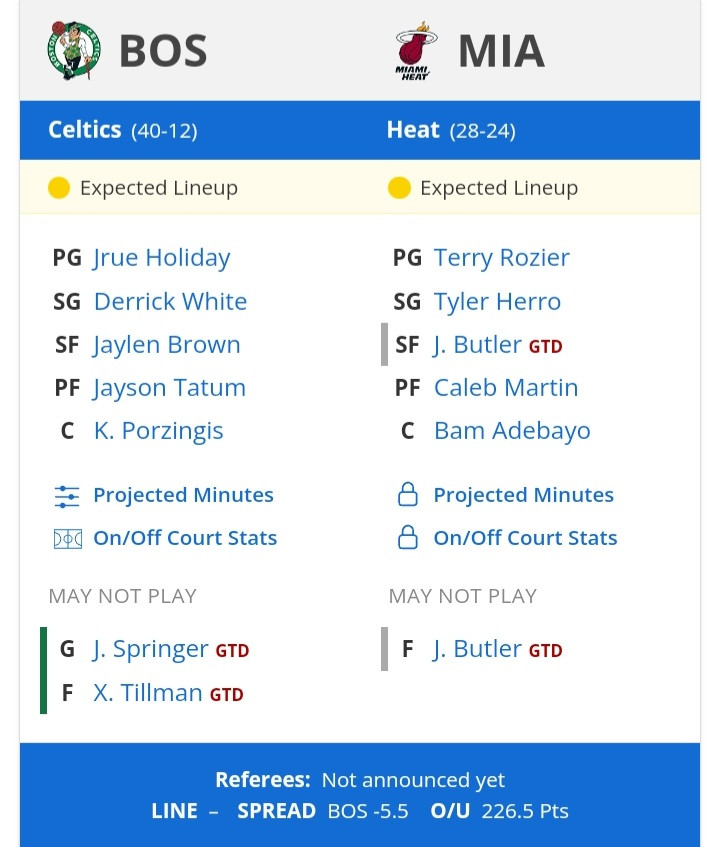Open Jrue Holiday's player page
This screenshot has height=847, width=720.
(162, 258)
